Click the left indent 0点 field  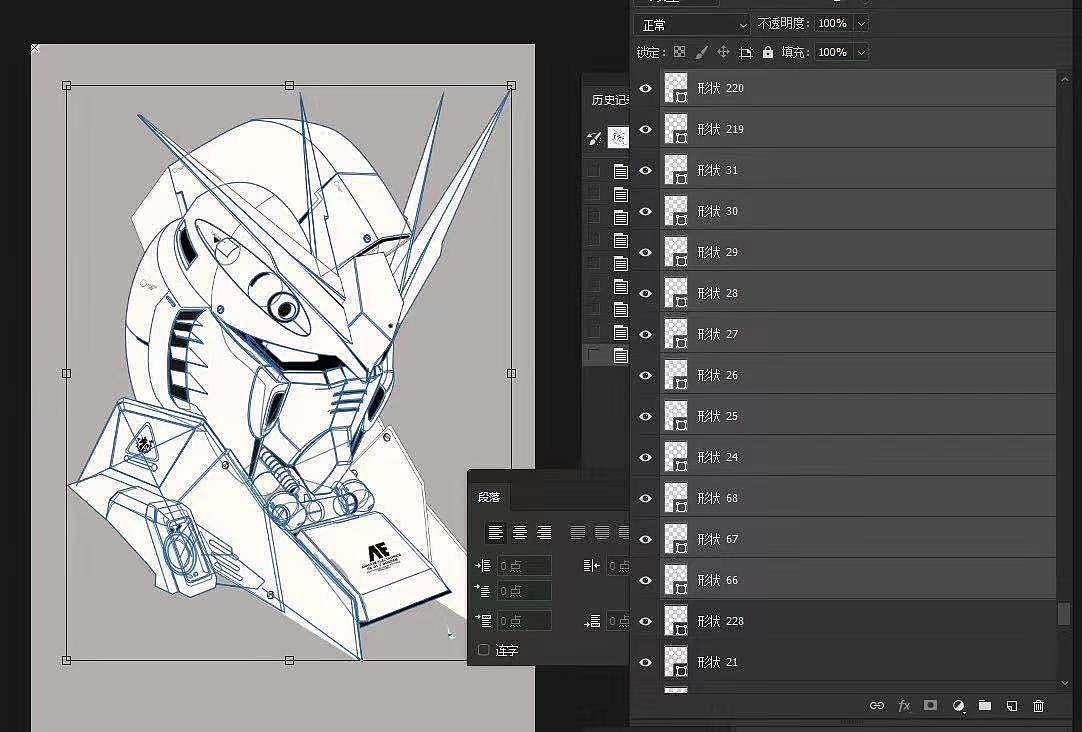tap(524, 566)
